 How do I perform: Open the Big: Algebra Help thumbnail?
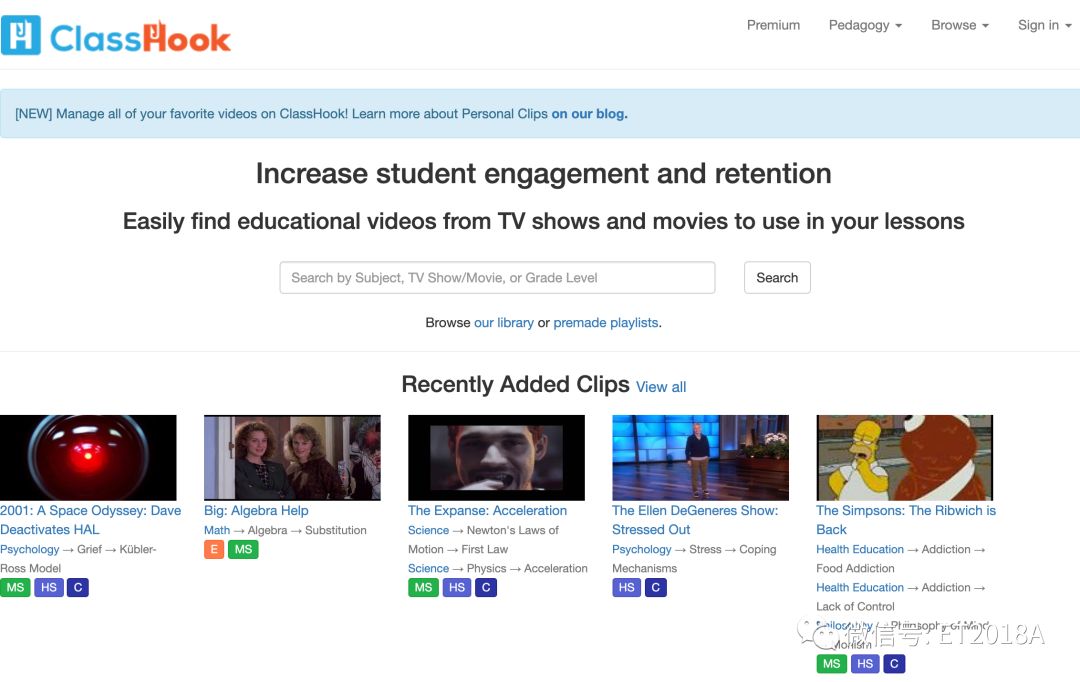[292, 457]
